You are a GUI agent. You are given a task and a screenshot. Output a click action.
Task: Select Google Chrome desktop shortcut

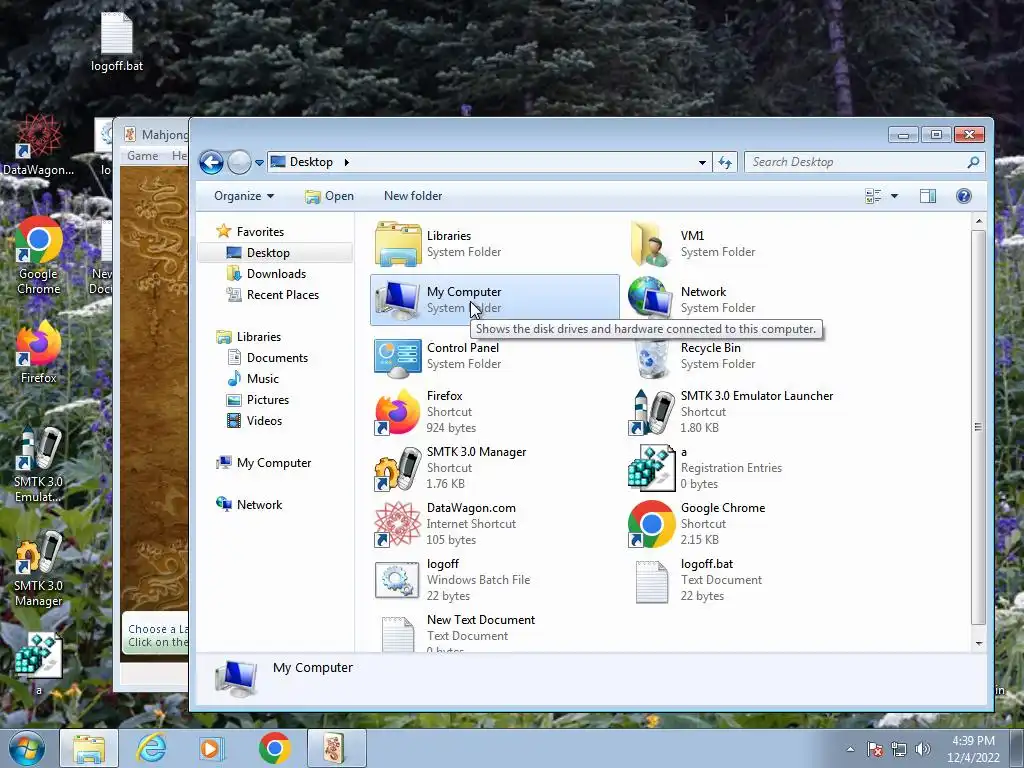[39, 256]
